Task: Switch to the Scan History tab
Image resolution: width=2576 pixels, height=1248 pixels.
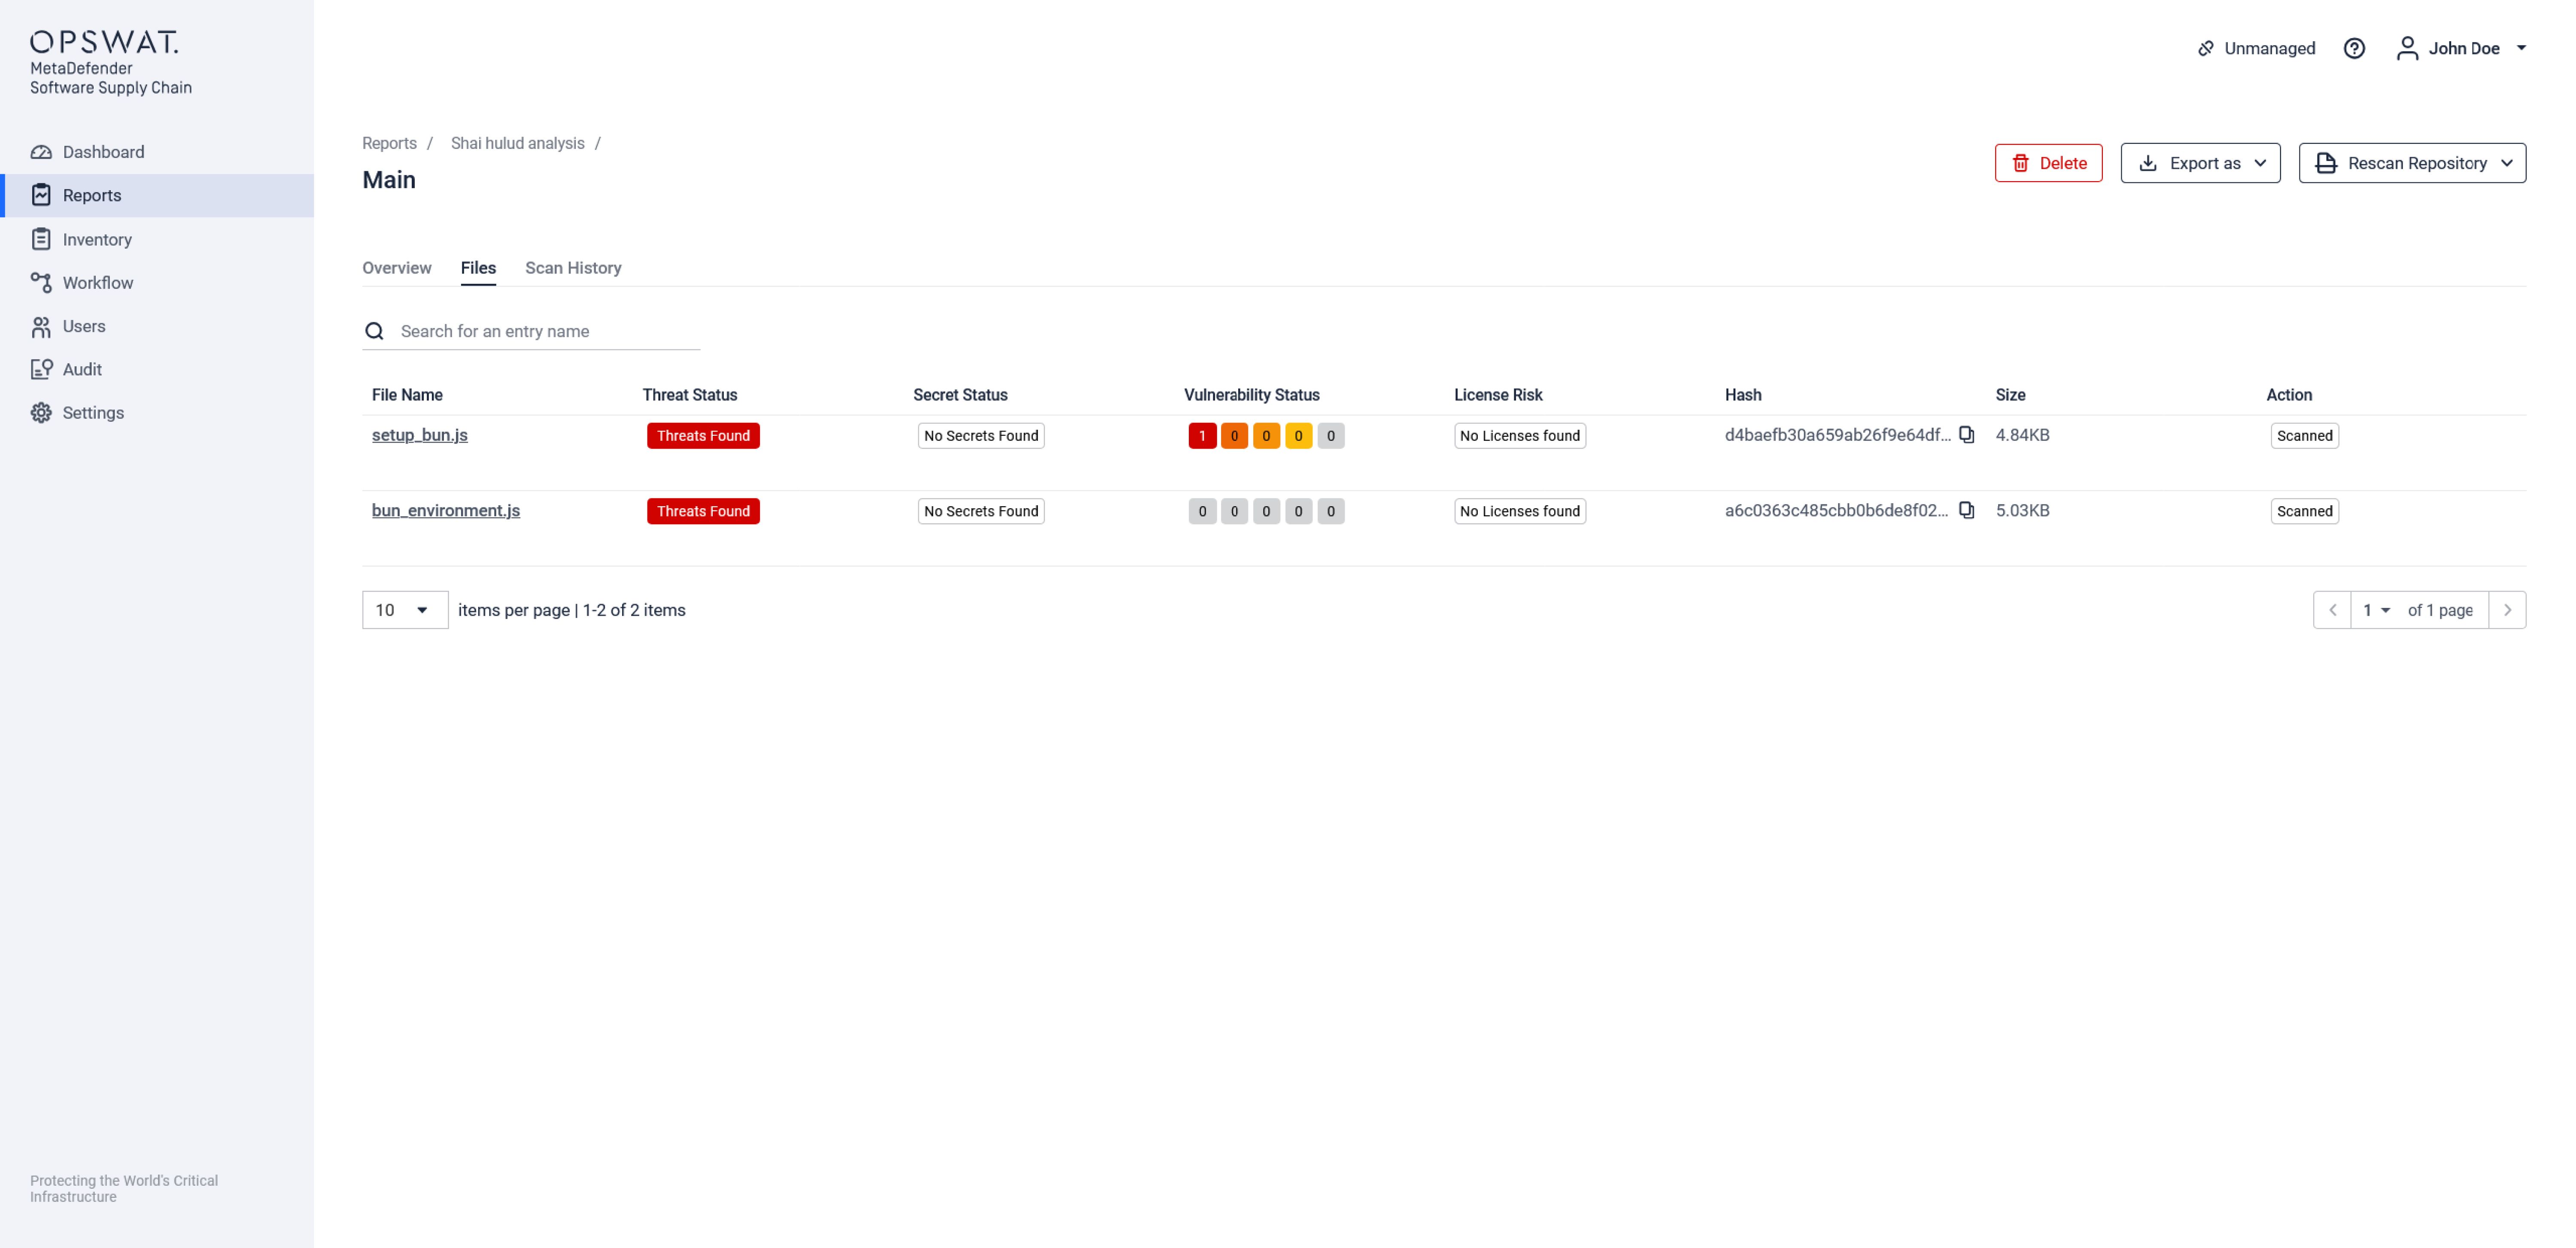Action: [x=573, y=268]
